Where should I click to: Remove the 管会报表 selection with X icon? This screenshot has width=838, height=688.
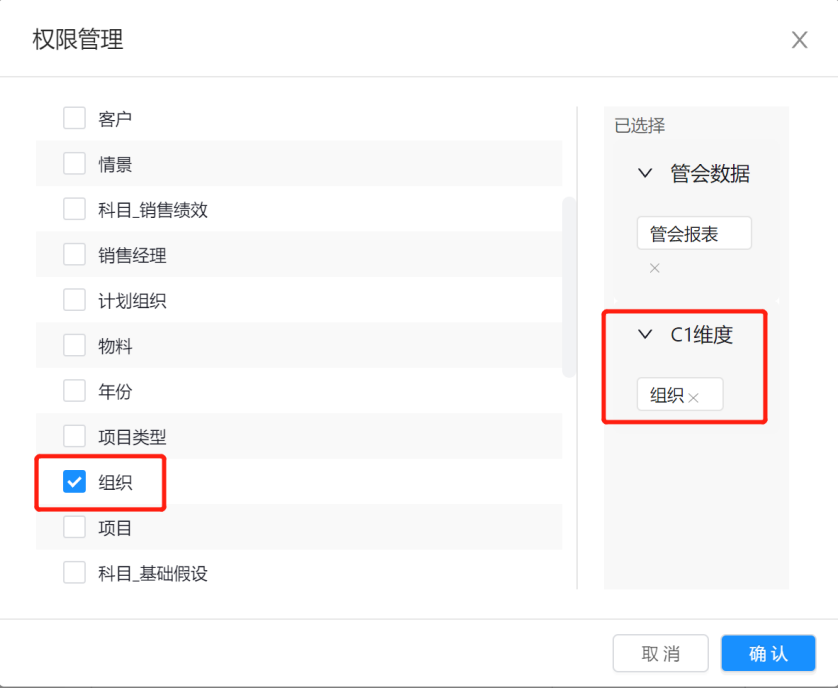pyautogui.click(x=655, y=268)
